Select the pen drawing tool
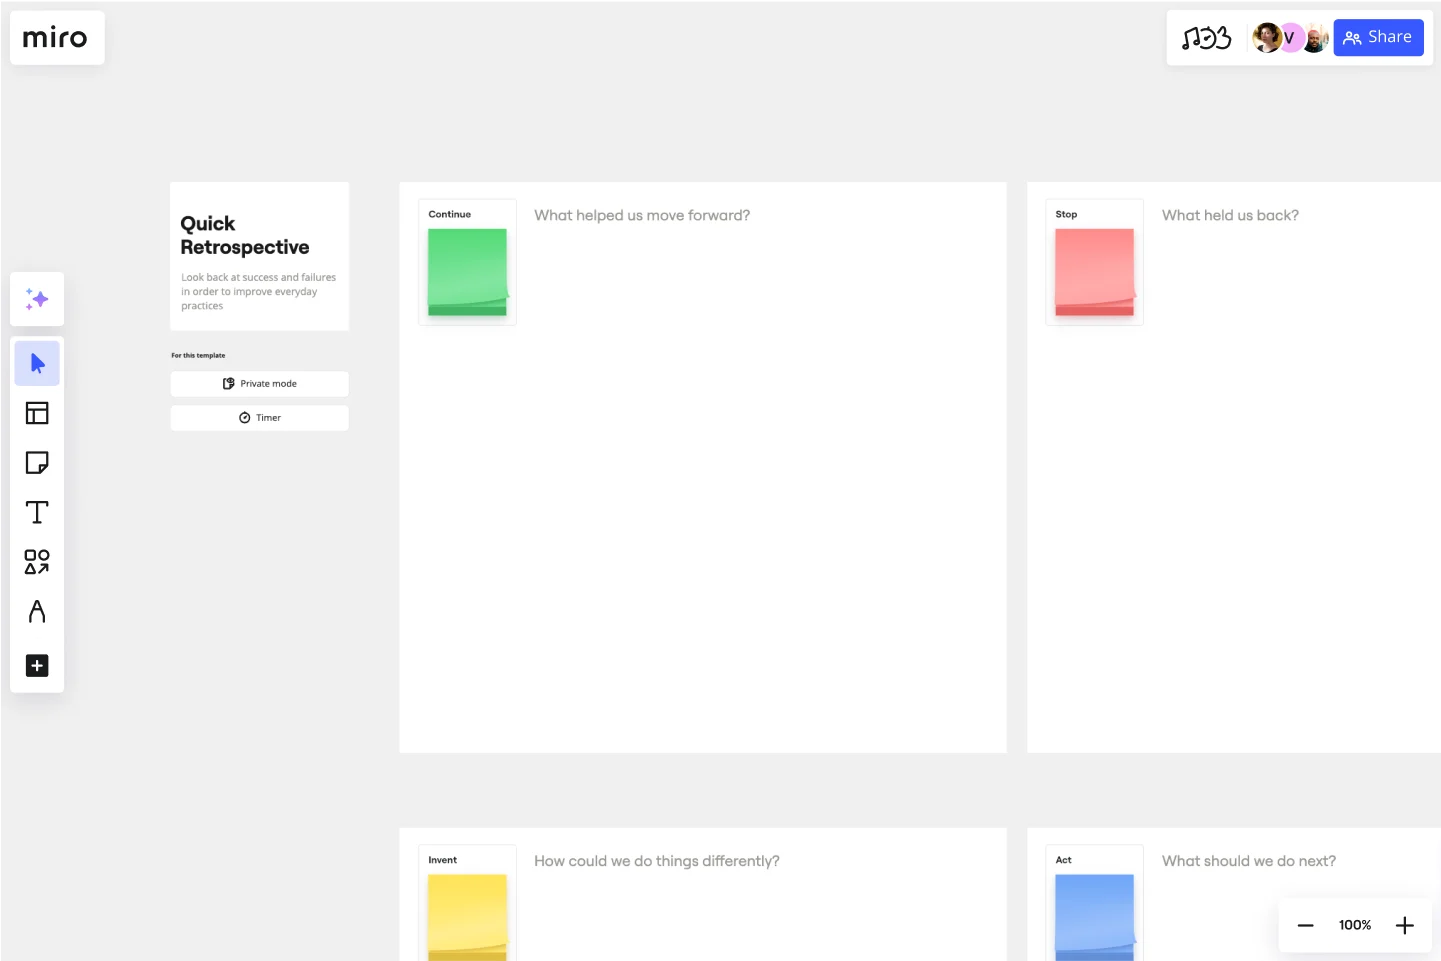 [37, 611]
